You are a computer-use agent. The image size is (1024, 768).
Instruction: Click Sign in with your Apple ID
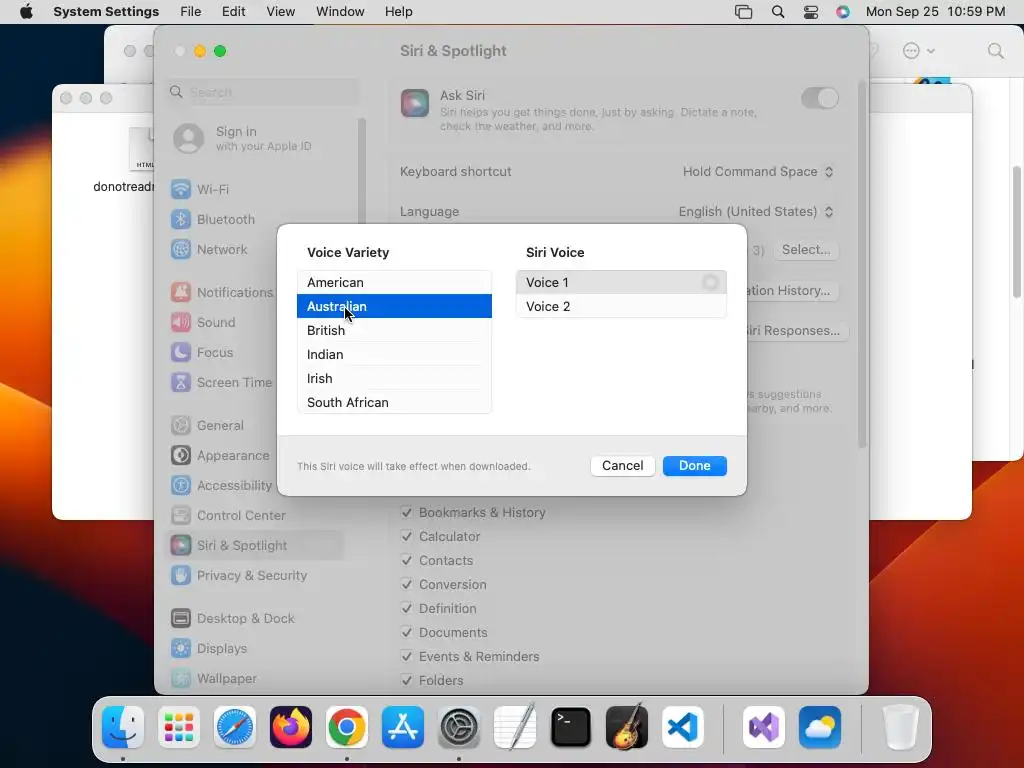point(256,138)
